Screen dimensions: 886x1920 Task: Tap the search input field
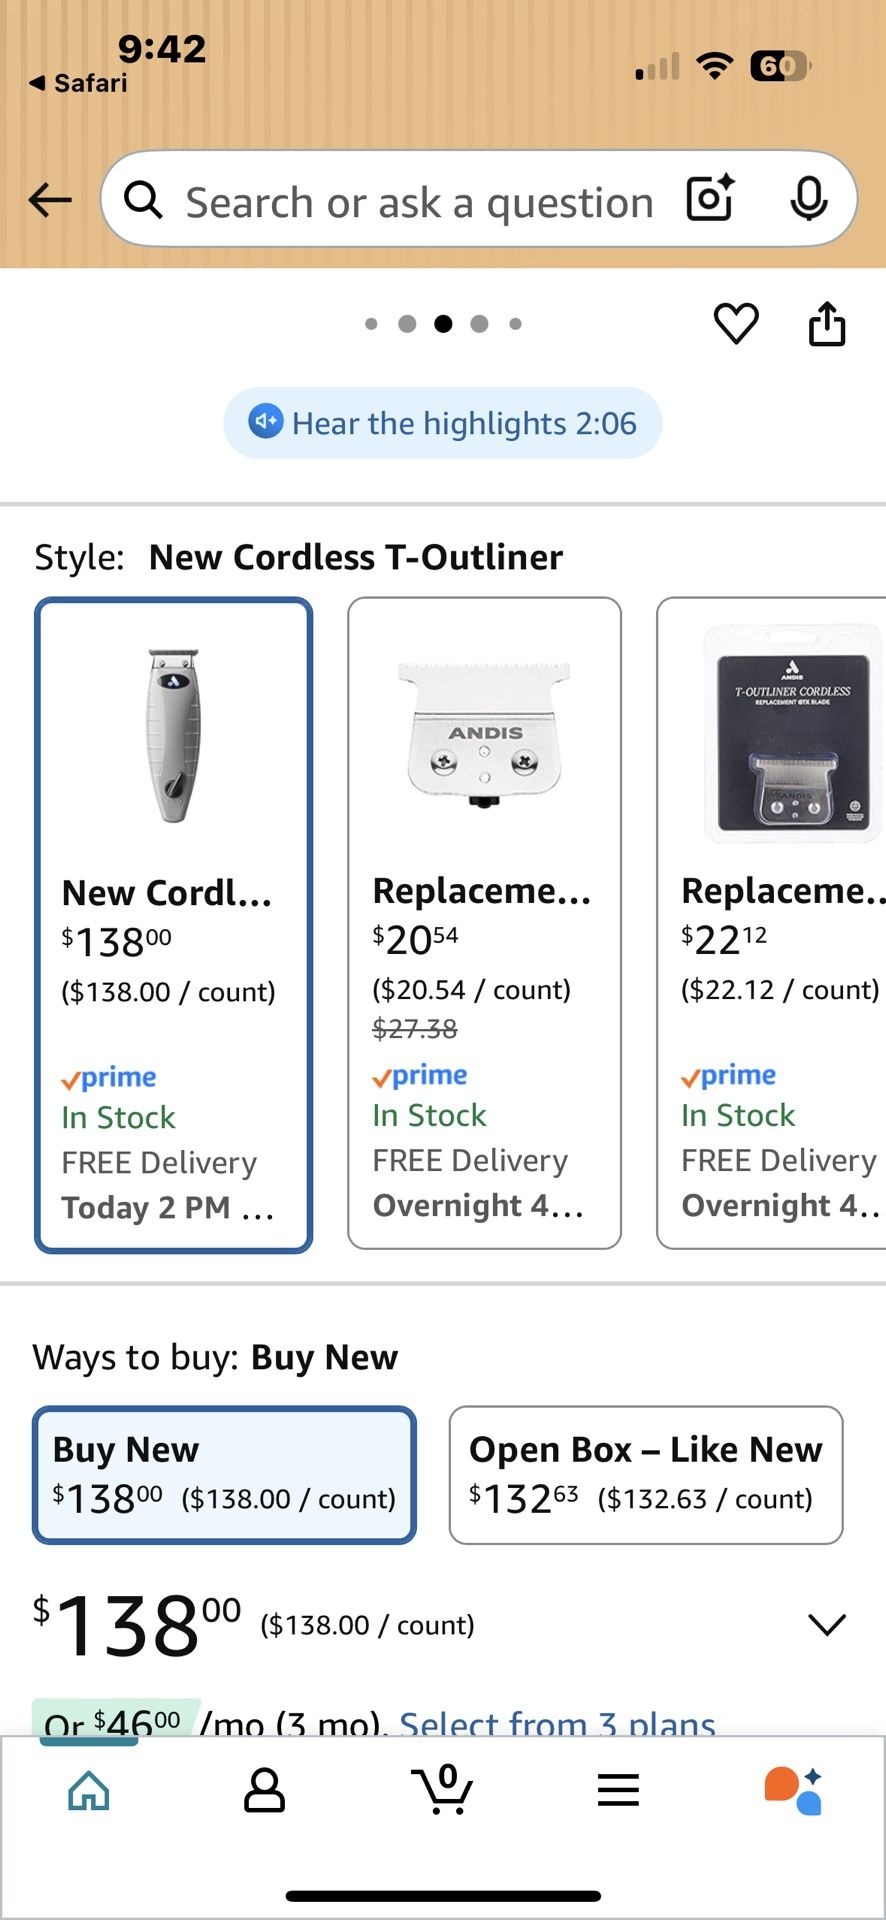[420, 202]
